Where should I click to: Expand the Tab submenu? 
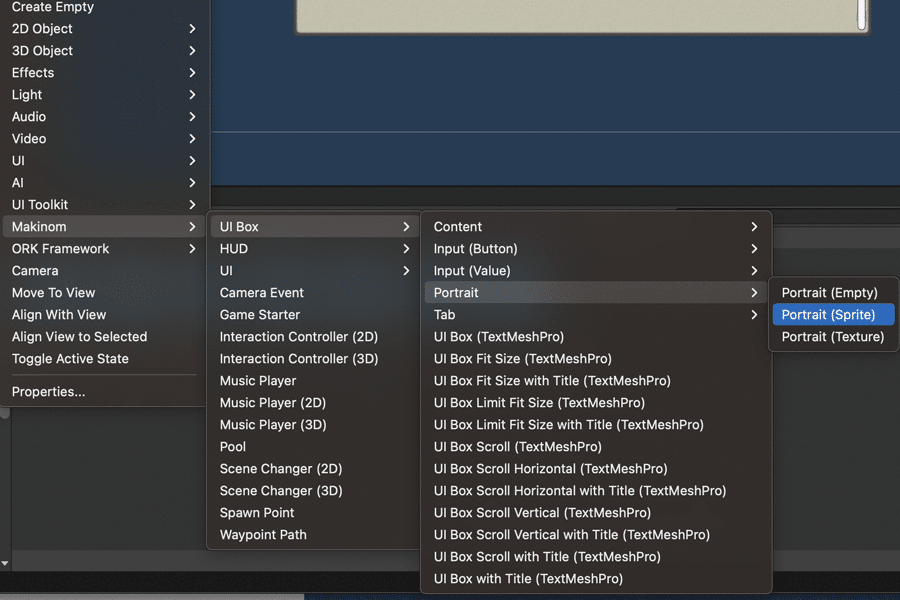(596, 315)
